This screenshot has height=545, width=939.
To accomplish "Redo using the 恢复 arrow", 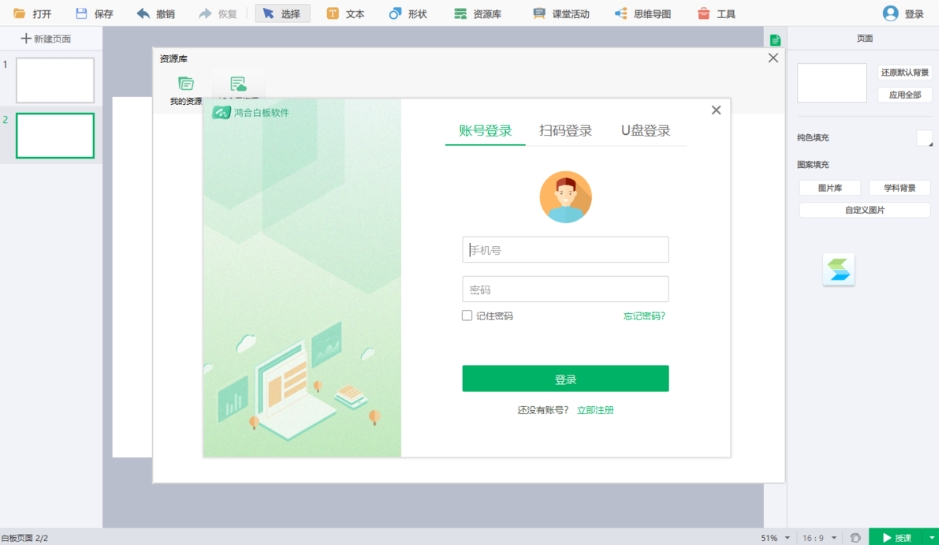I will tap(218, 13).
